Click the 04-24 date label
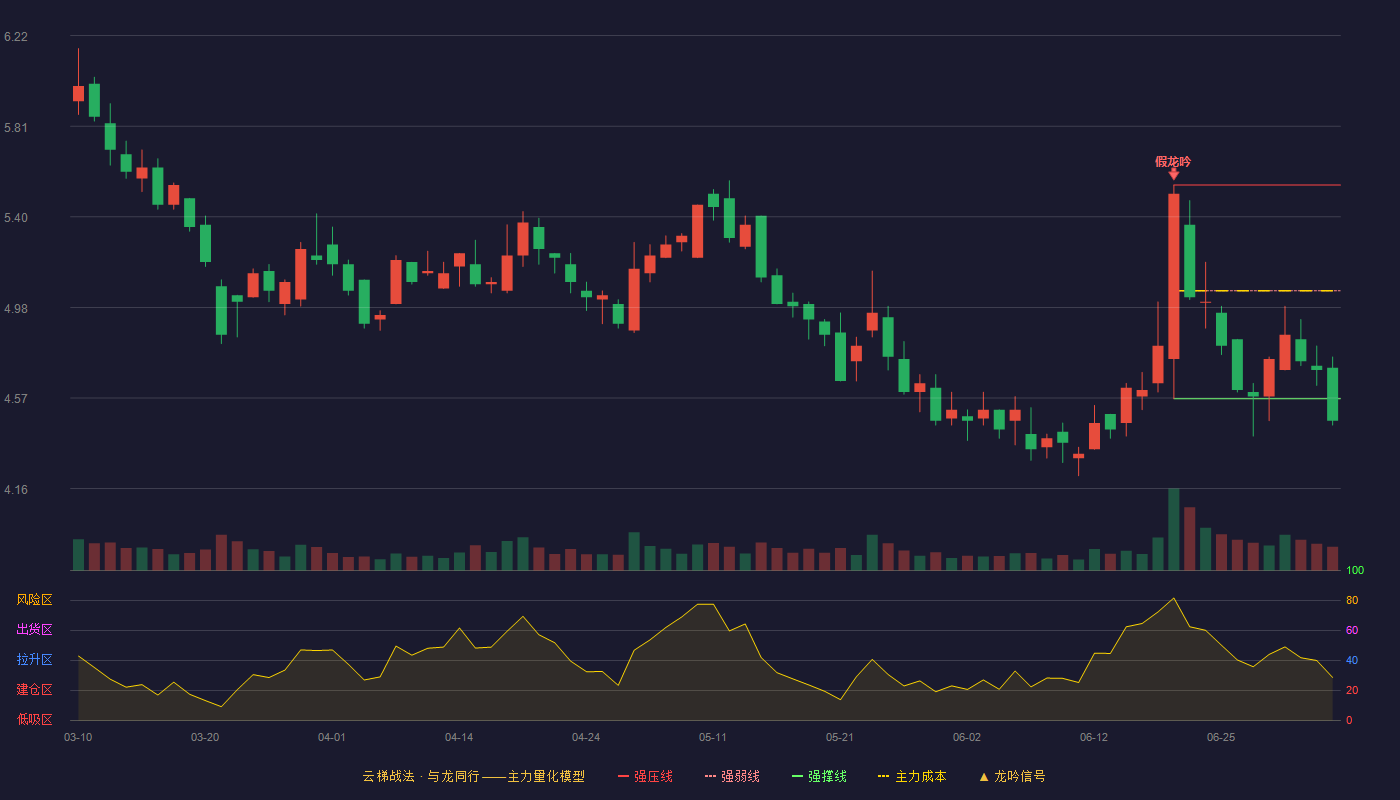The height and width of the screenshot is (800, 1400). tap(586, 737)
